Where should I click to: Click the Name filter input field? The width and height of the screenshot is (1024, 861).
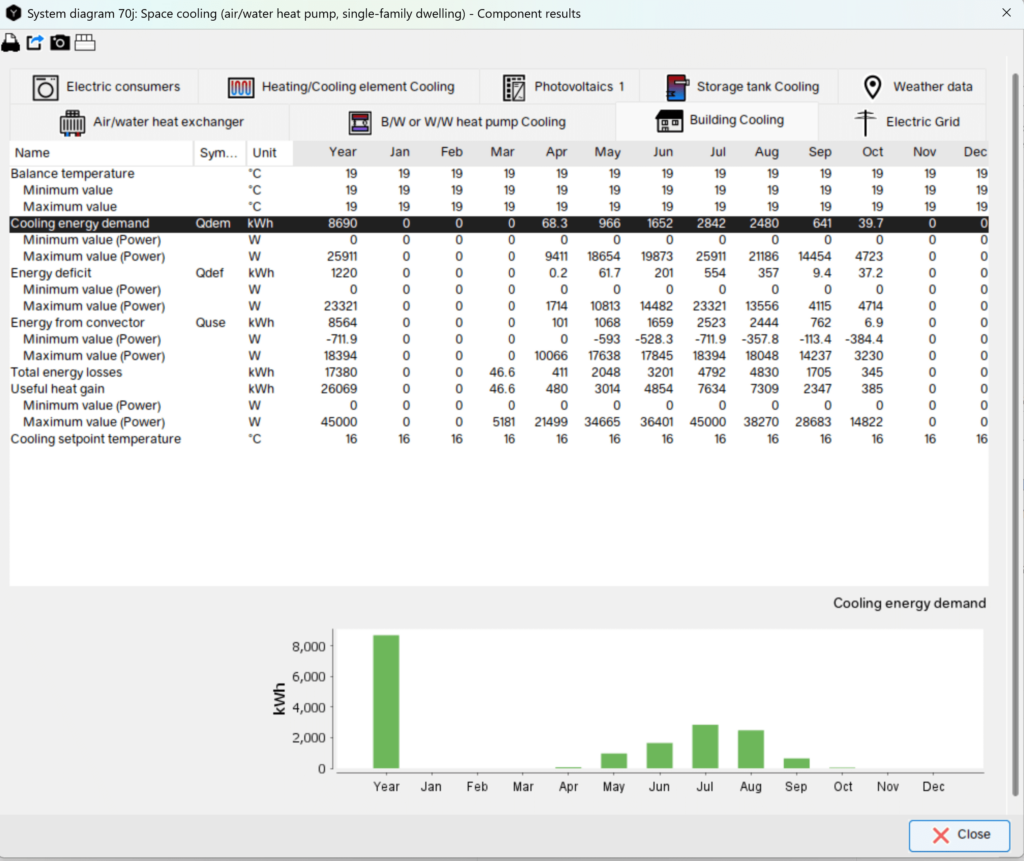100,153
